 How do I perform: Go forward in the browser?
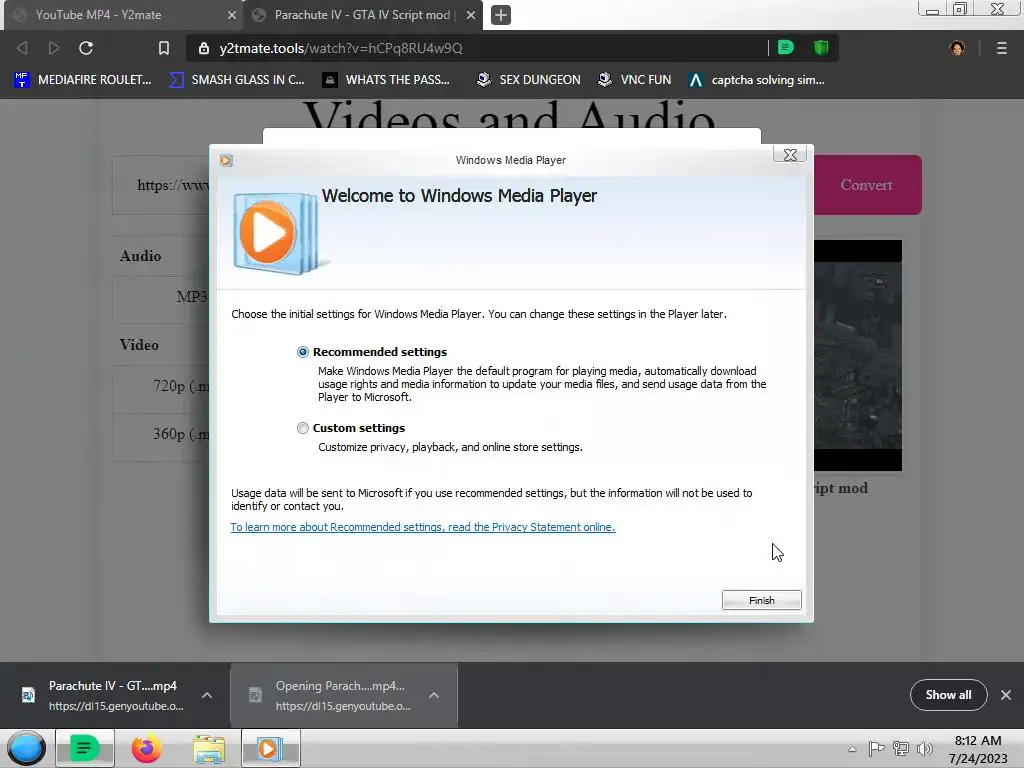tap(54, 48)
